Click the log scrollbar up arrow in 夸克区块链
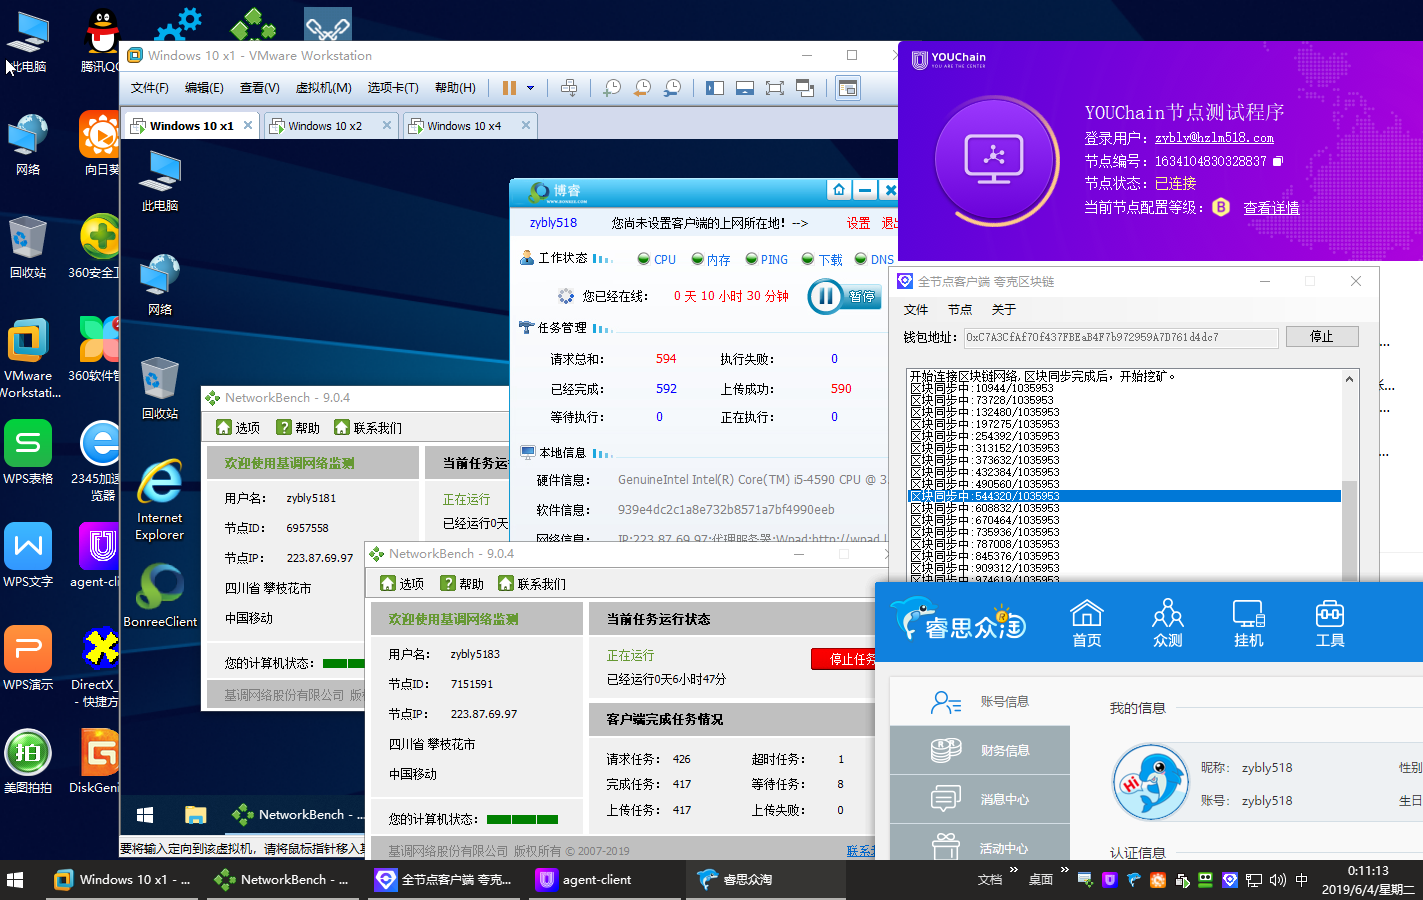 pos(1349,379)
